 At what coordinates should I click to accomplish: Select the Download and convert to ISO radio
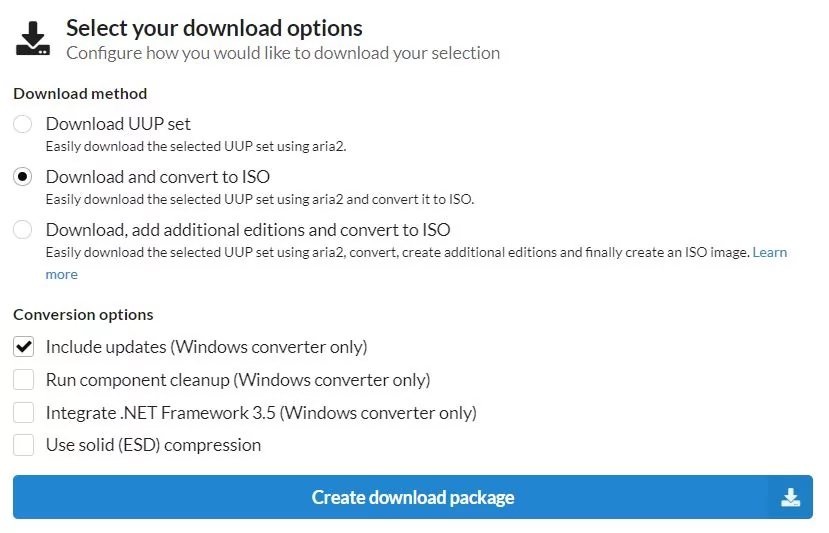(x=23, y=177)
